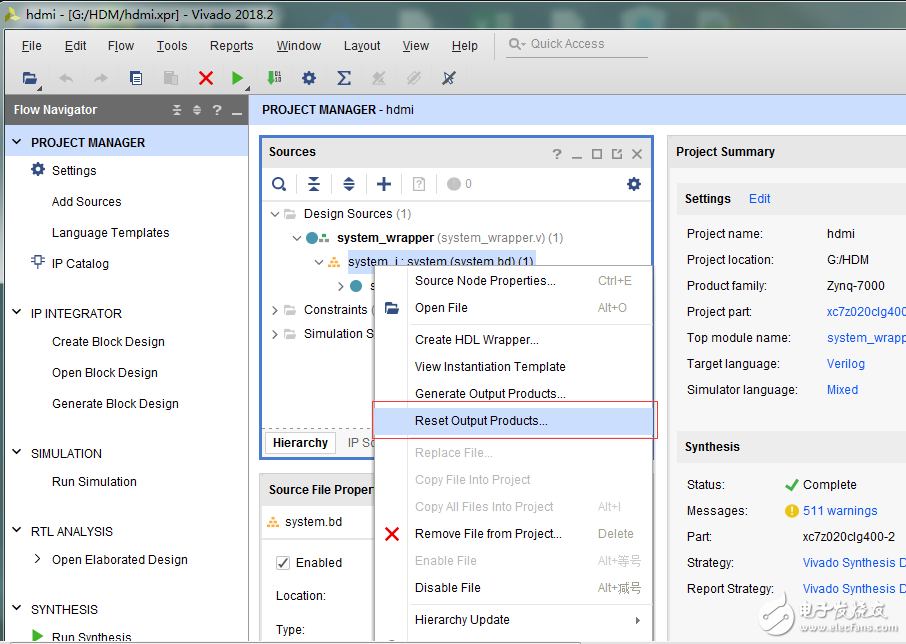Select Create HDL Wrapper menu entry

tap(513, 340)
